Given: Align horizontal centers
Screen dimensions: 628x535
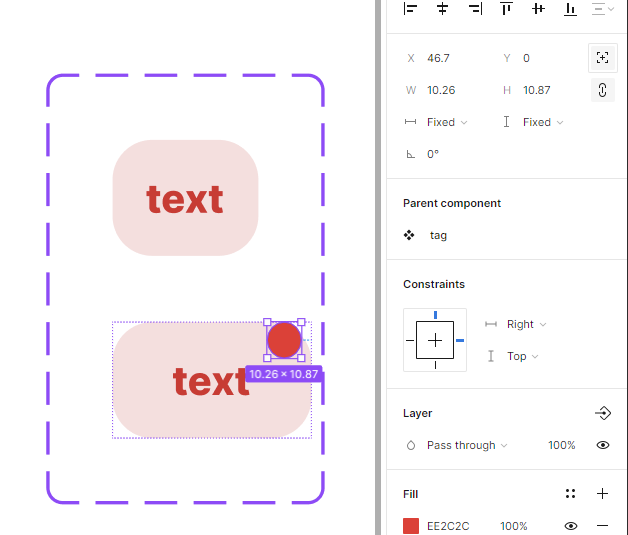Looking at the screenshot, I should coord(442,8).
